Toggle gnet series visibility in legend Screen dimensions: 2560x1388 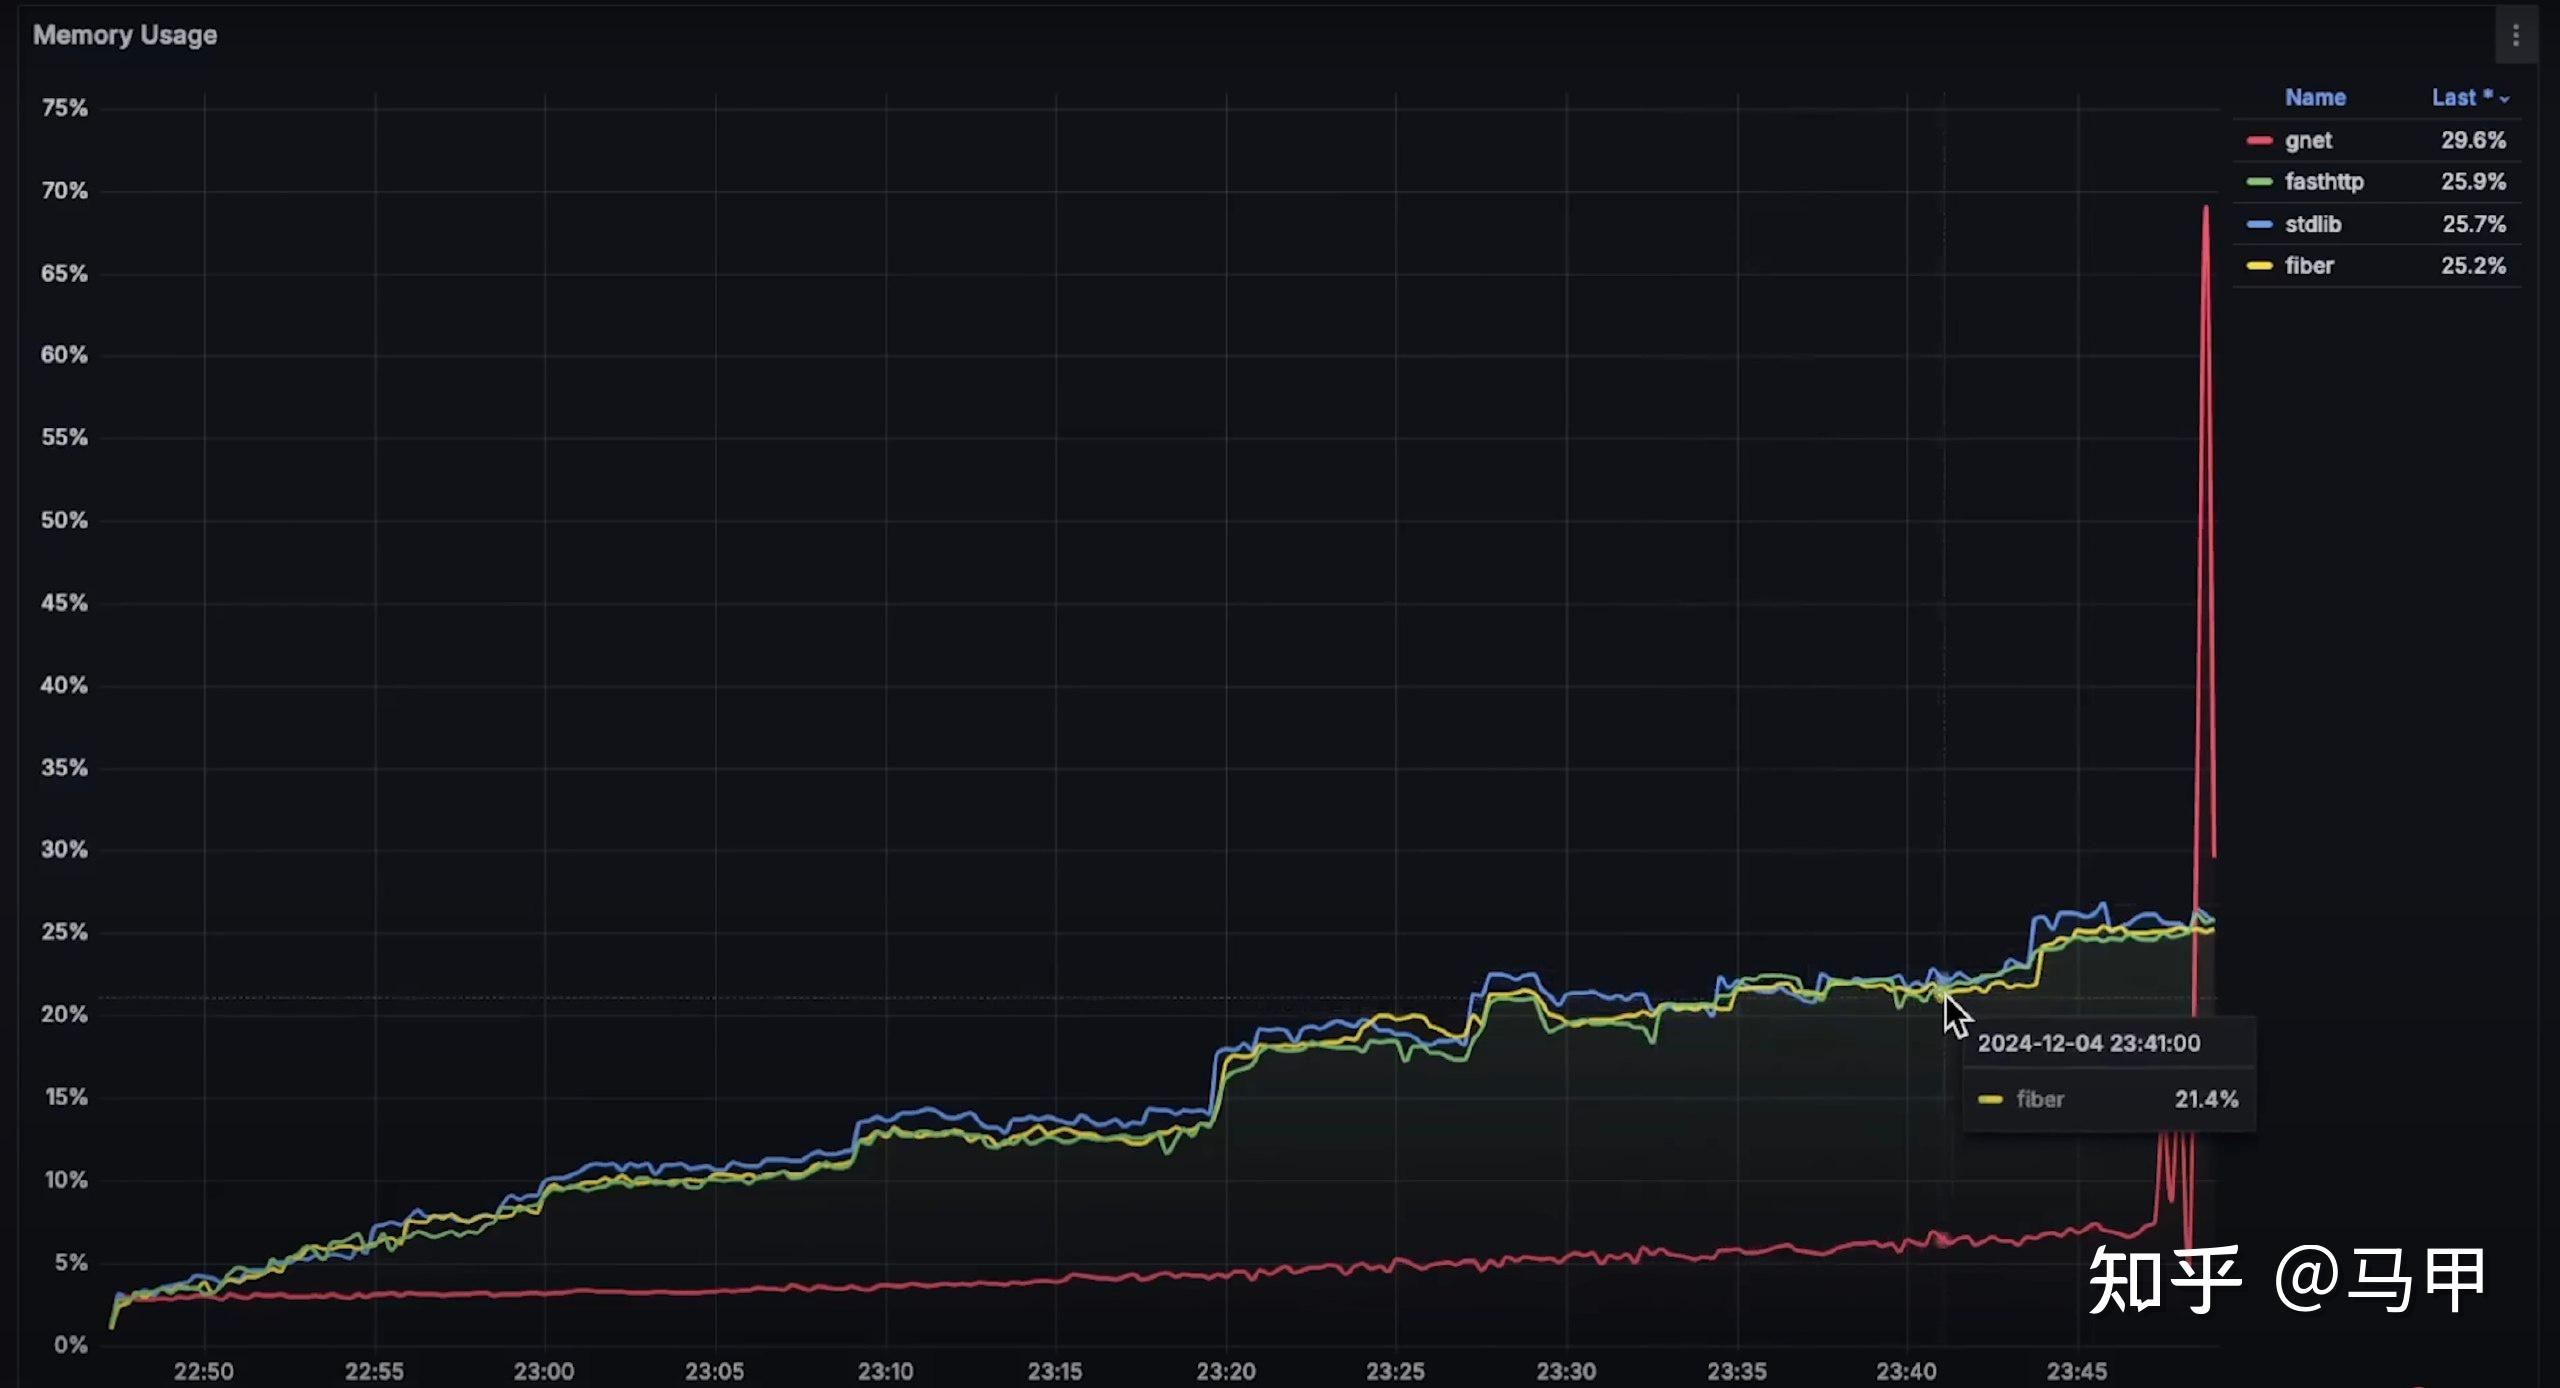(2308, 141)
